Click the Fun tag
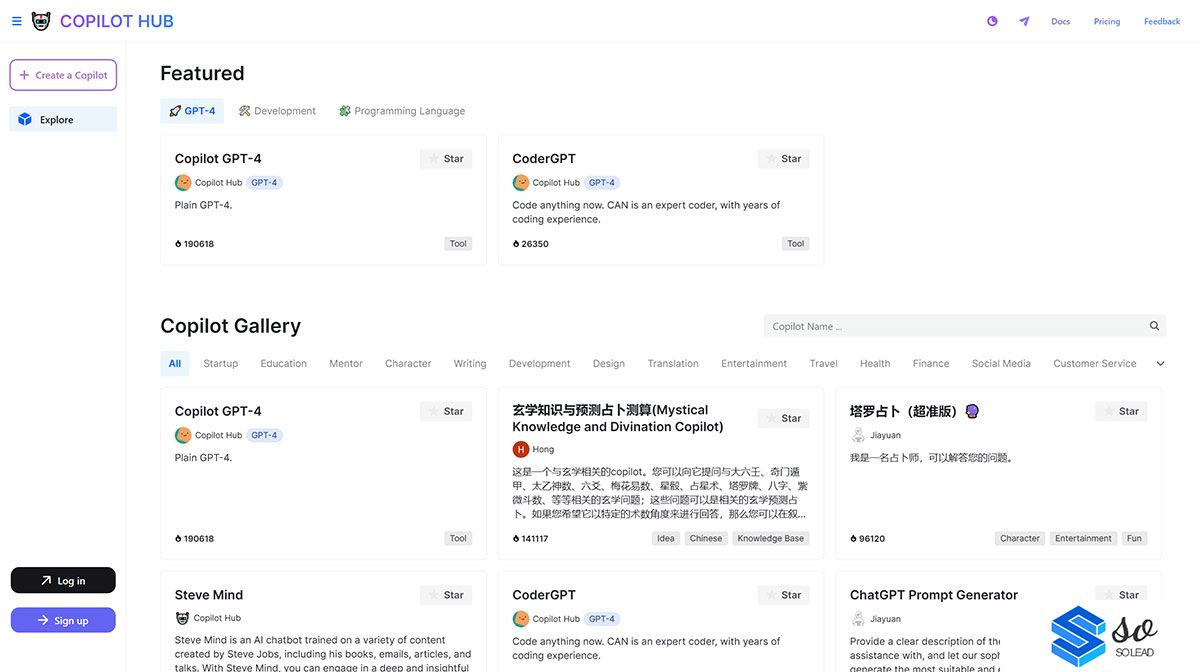1200x672 pixels. 1134,538
